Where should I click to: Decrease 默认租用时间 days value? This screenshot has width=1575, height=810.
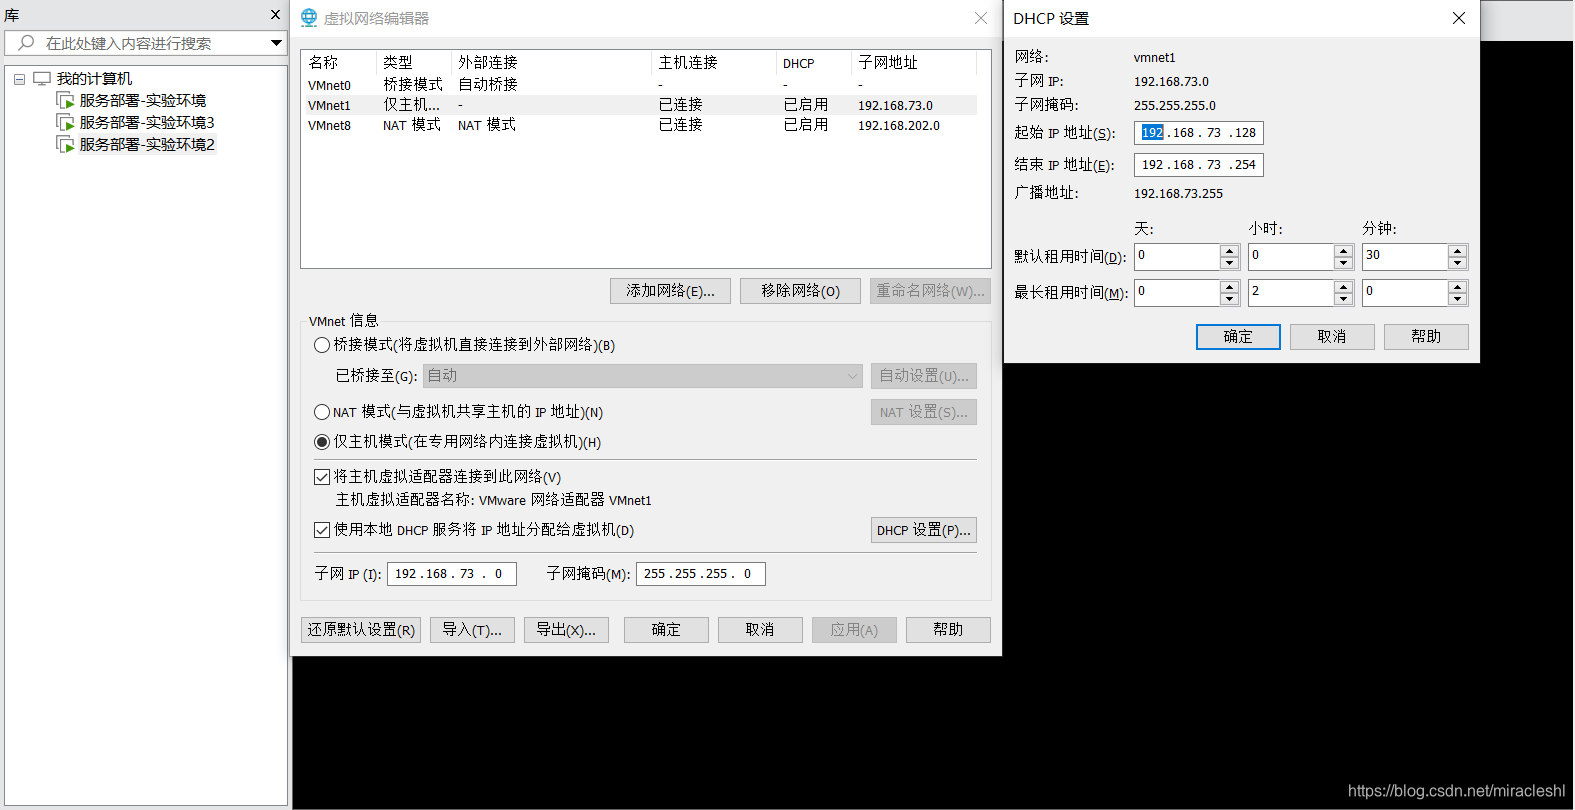point(1230,263)
